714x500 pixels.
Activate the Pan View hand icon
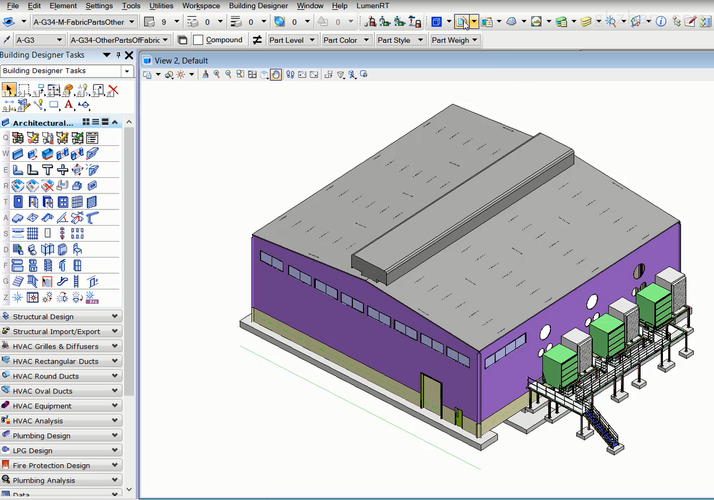click(276, 75)
